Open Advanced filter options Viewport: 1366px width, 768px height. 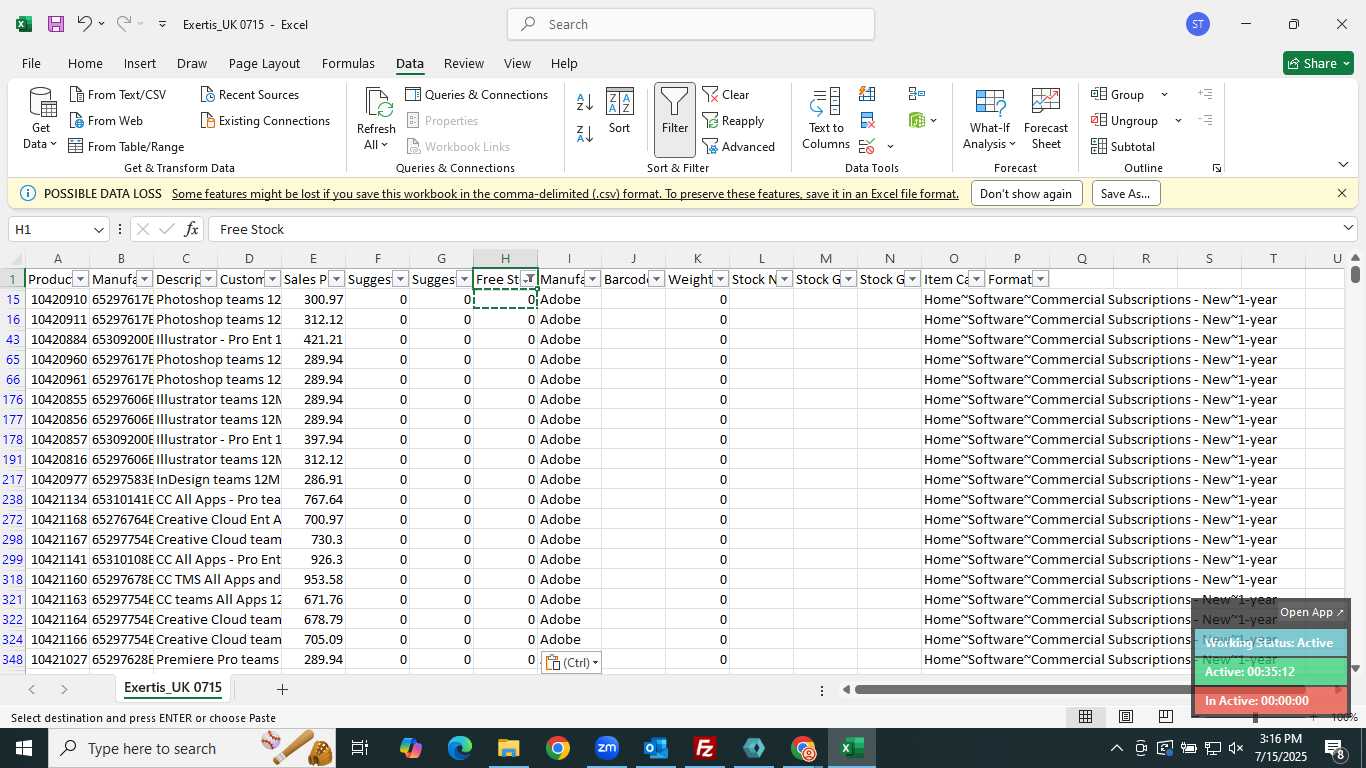tap(738, 146)
